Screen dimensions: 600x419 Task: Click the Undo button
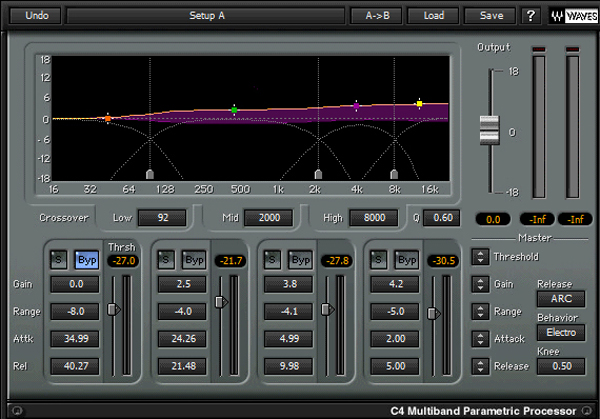pos(36,16)
